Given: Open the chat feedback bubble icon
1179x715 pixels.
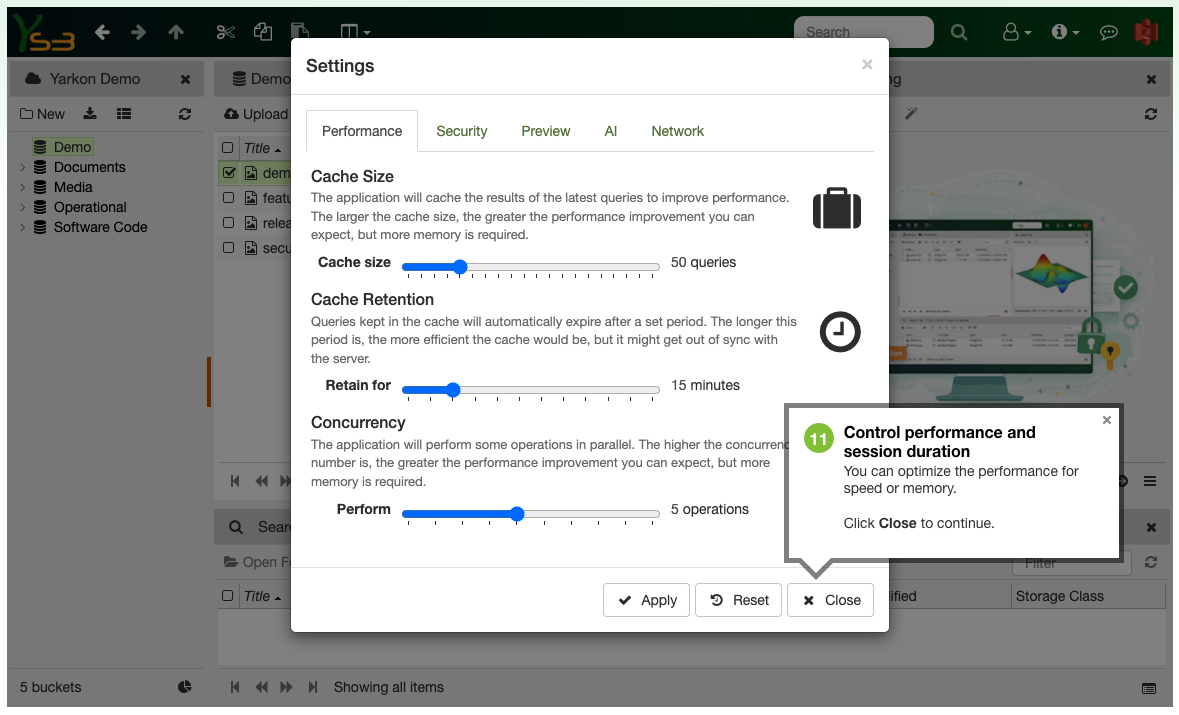Looking at the screenshot, I should point(1108,32).
